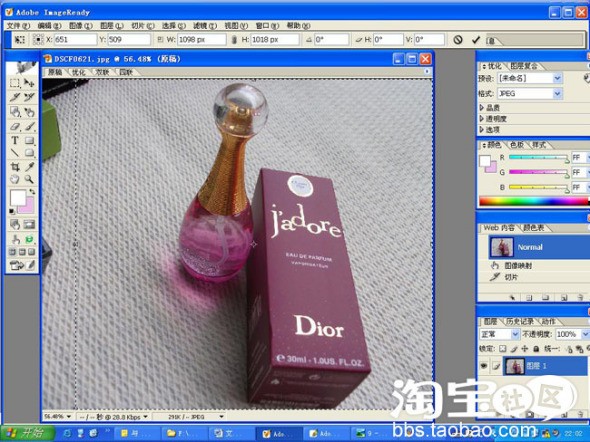Commit transform with the checkmark icon
The width and height of the screenshot is (590, 442).
476,39
